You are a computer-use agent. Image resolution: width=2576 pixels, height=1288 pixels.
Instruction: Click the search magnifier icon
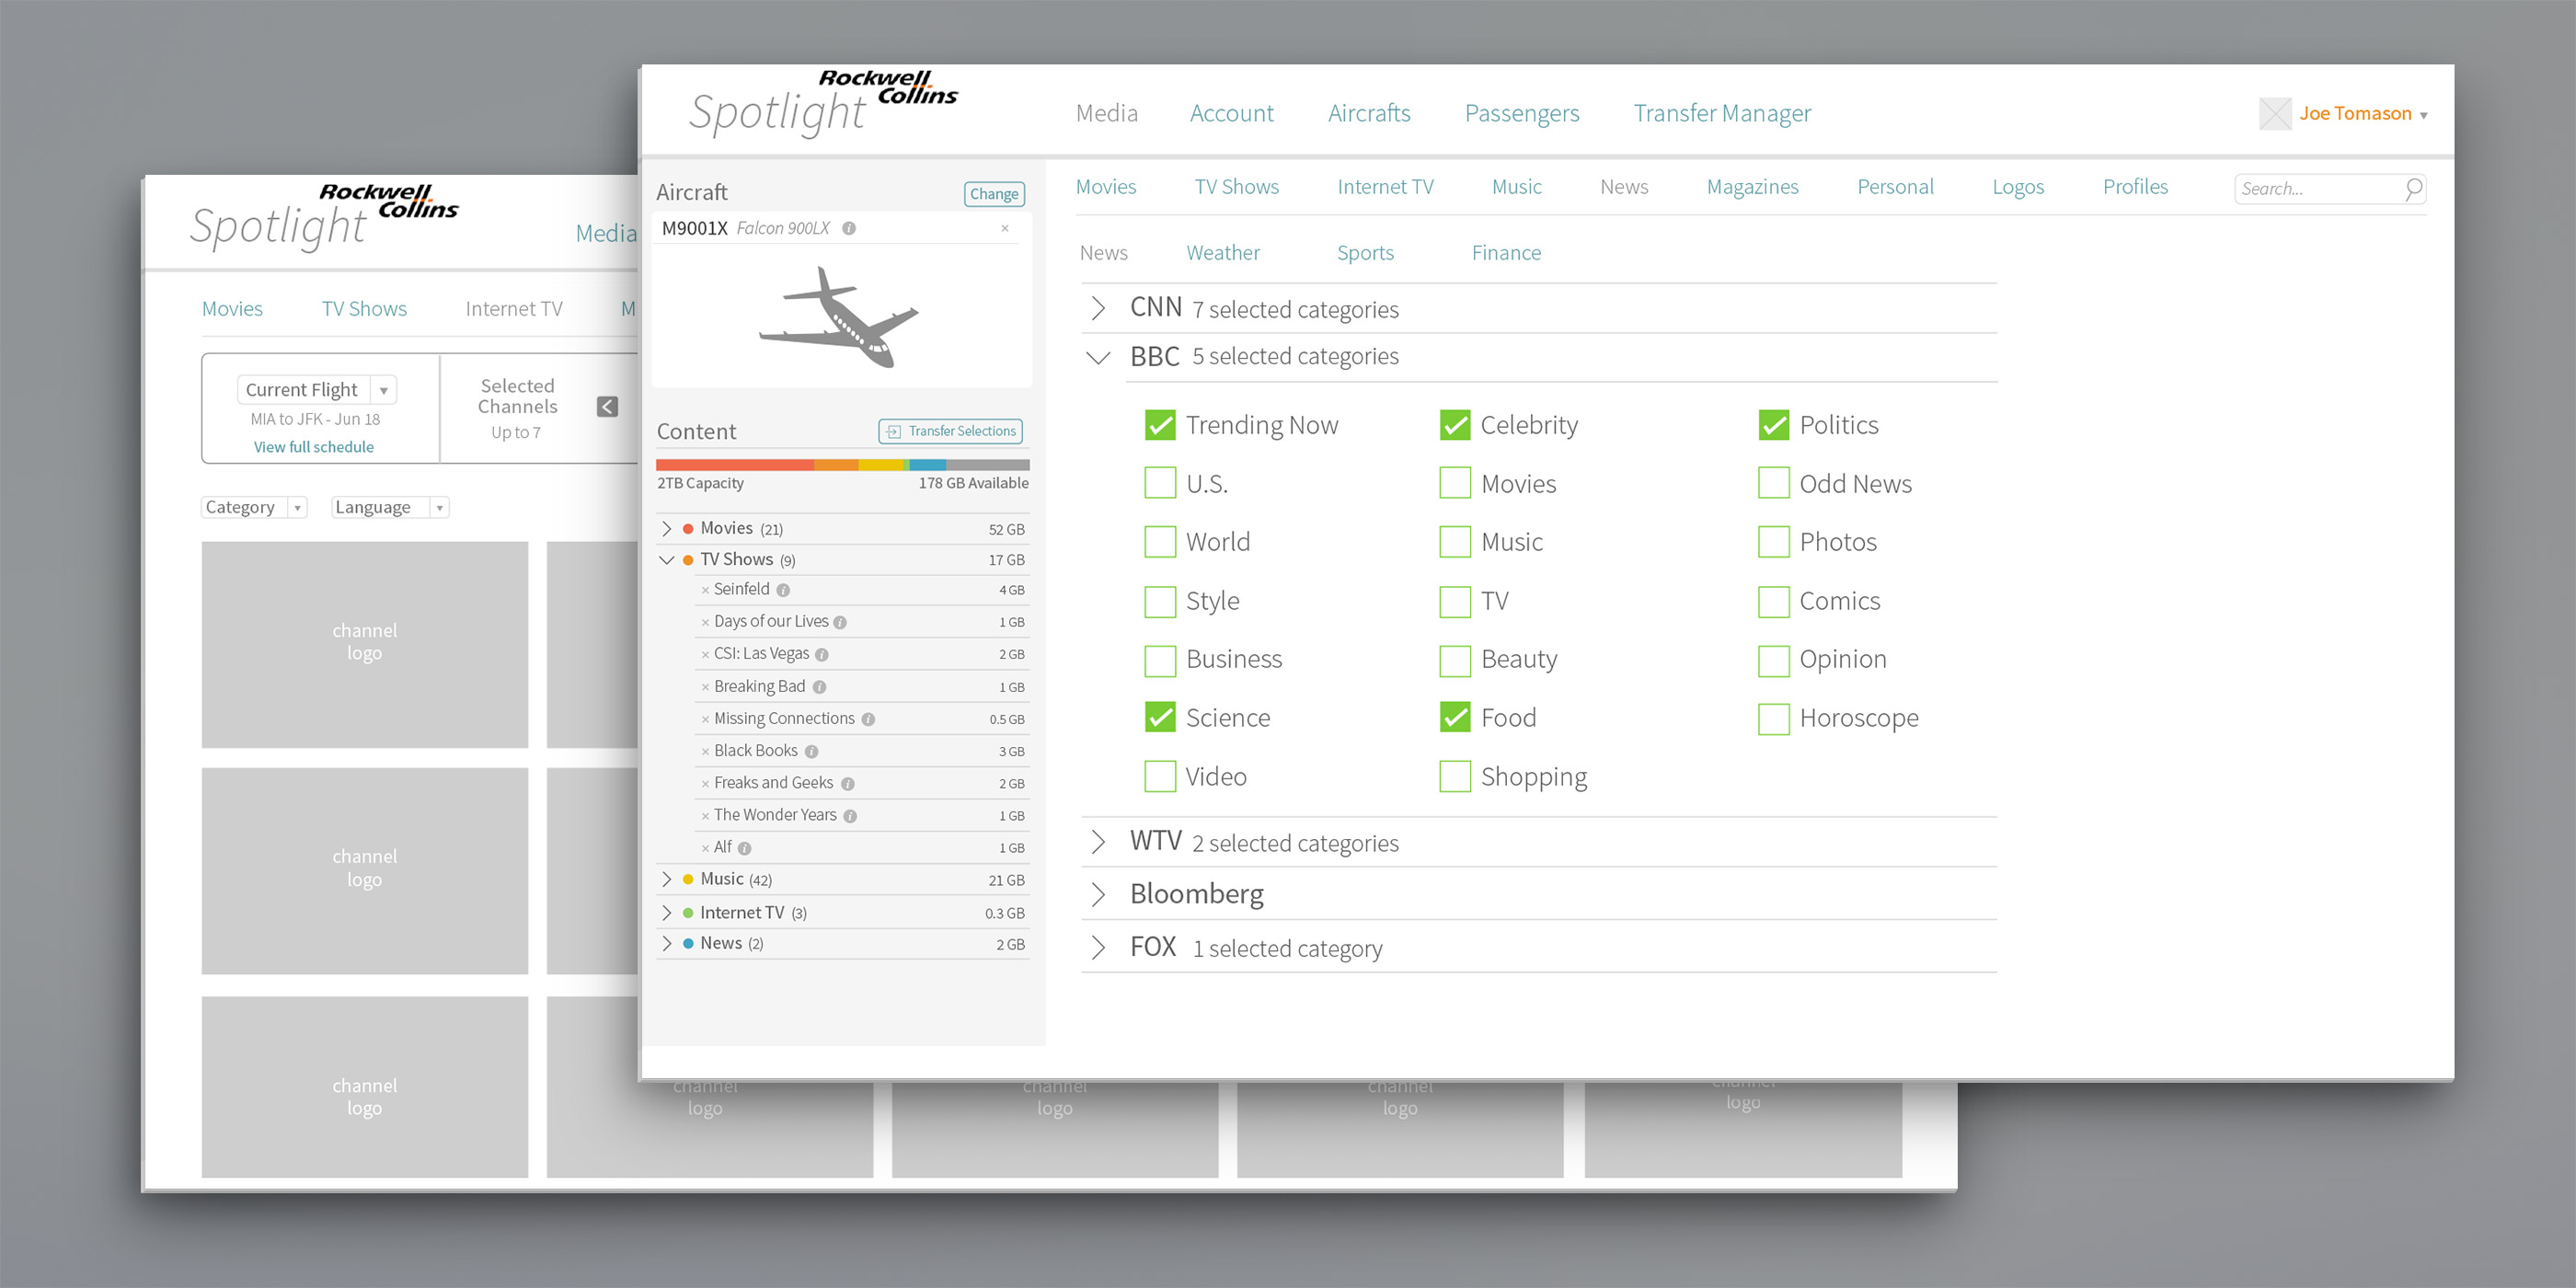pos(2413,188)
